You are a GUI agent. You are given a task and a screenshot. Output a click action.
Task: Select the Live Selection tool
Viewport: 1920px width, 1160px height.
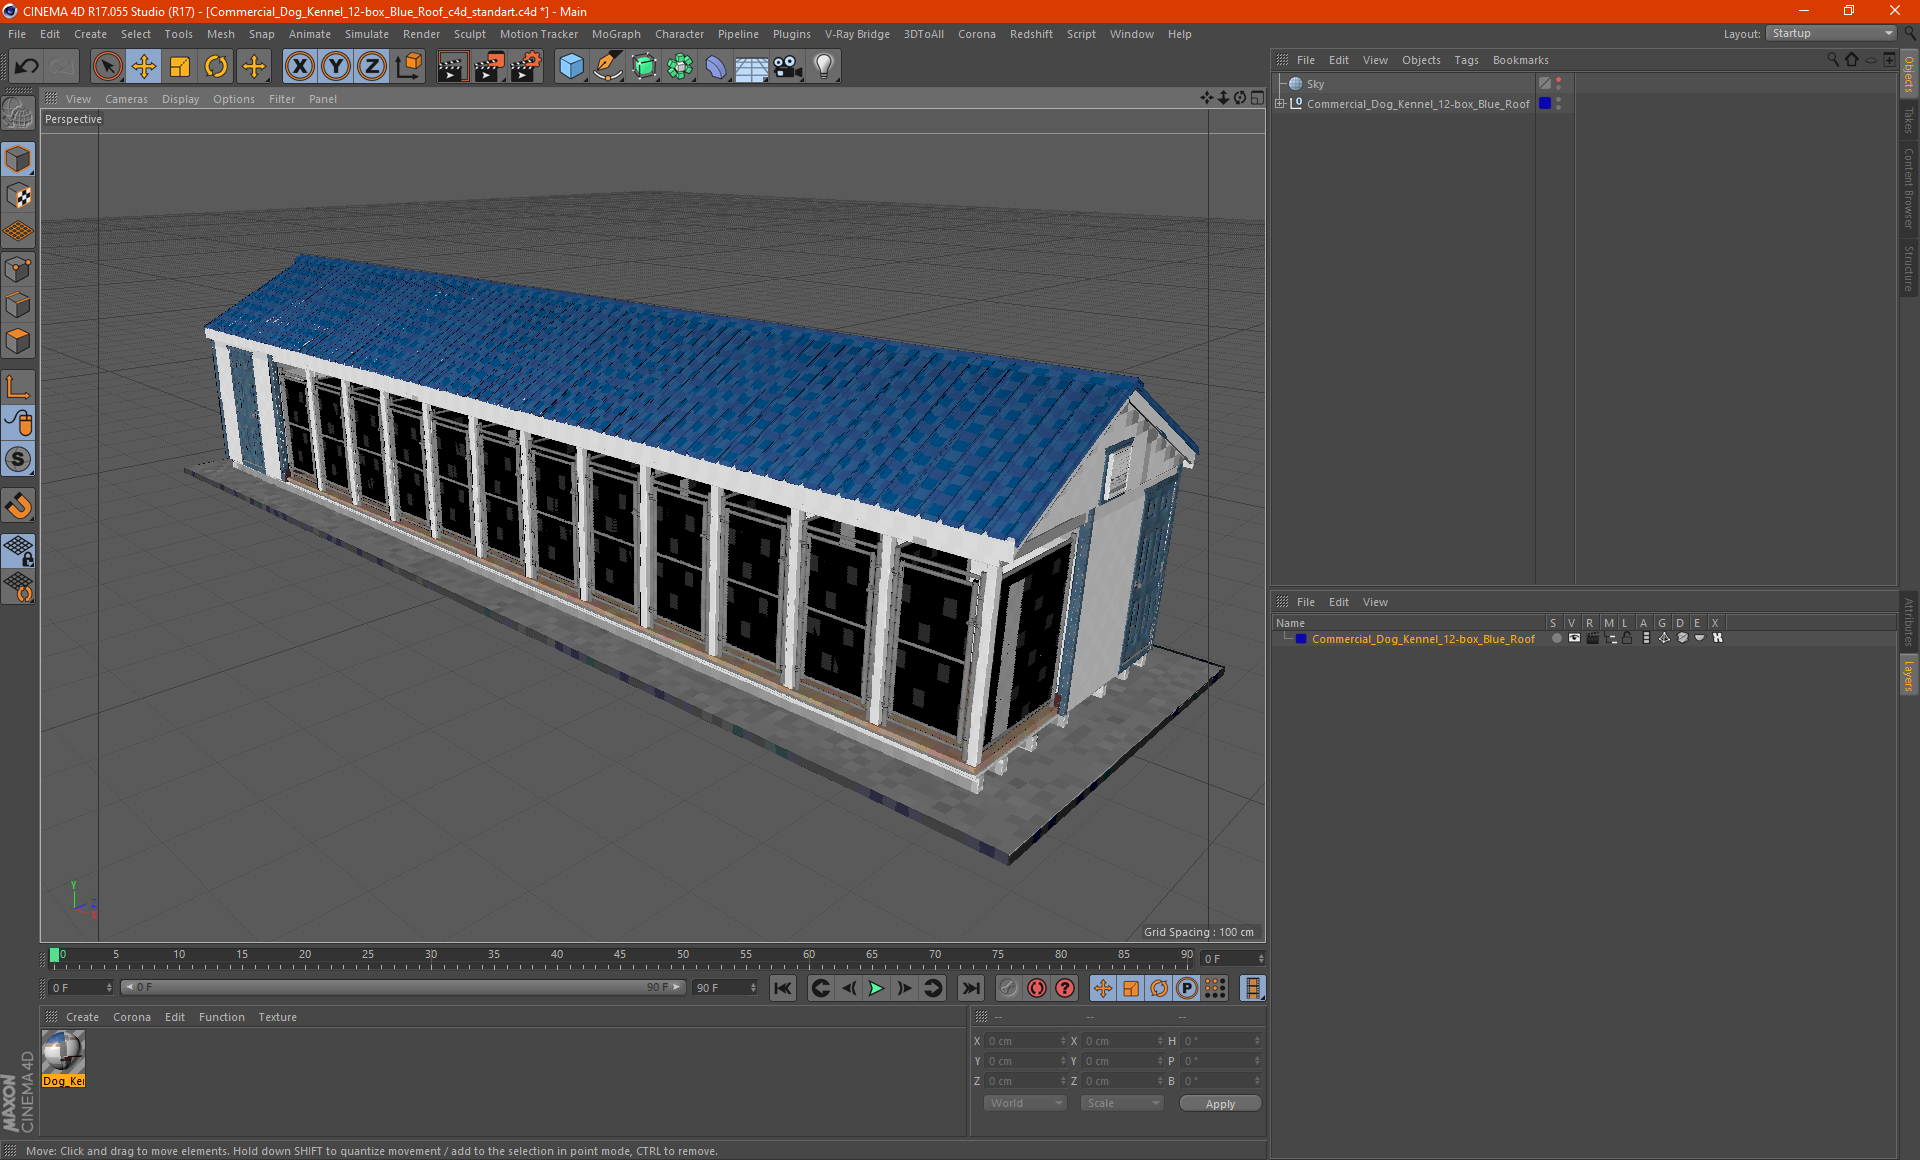click(107, 67)
